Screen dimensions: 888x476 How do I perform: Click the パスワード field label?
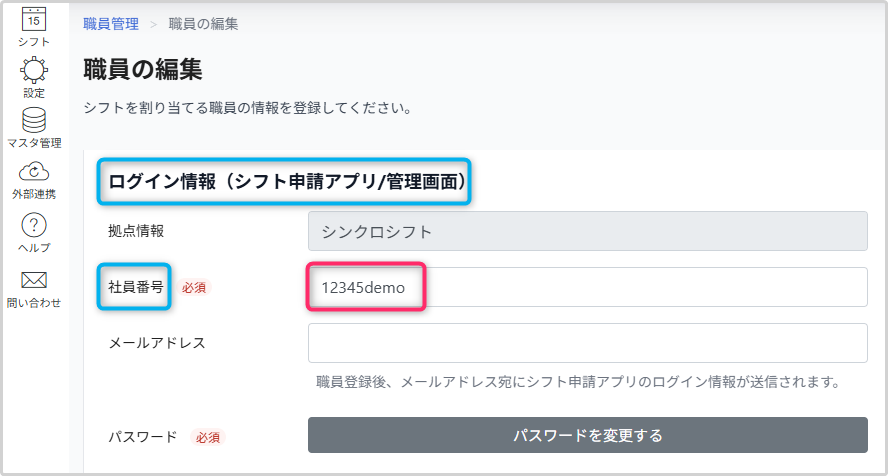pyautogui.click(x=143, y=437)
